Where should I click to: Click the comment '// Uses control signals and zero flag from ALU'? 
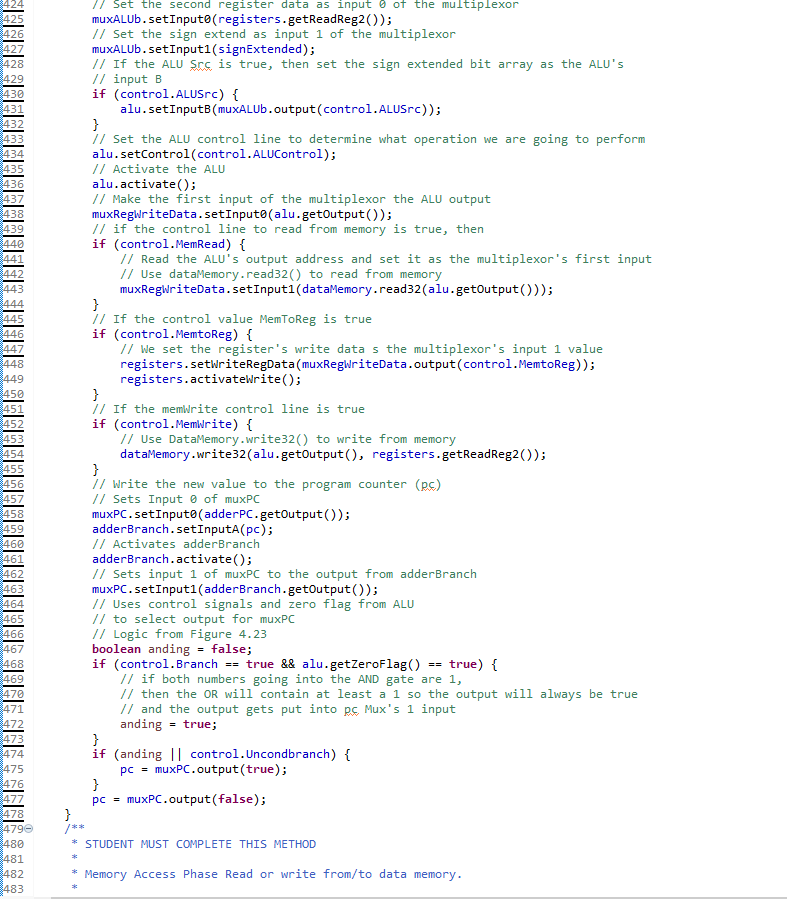(x=253, y=604)
